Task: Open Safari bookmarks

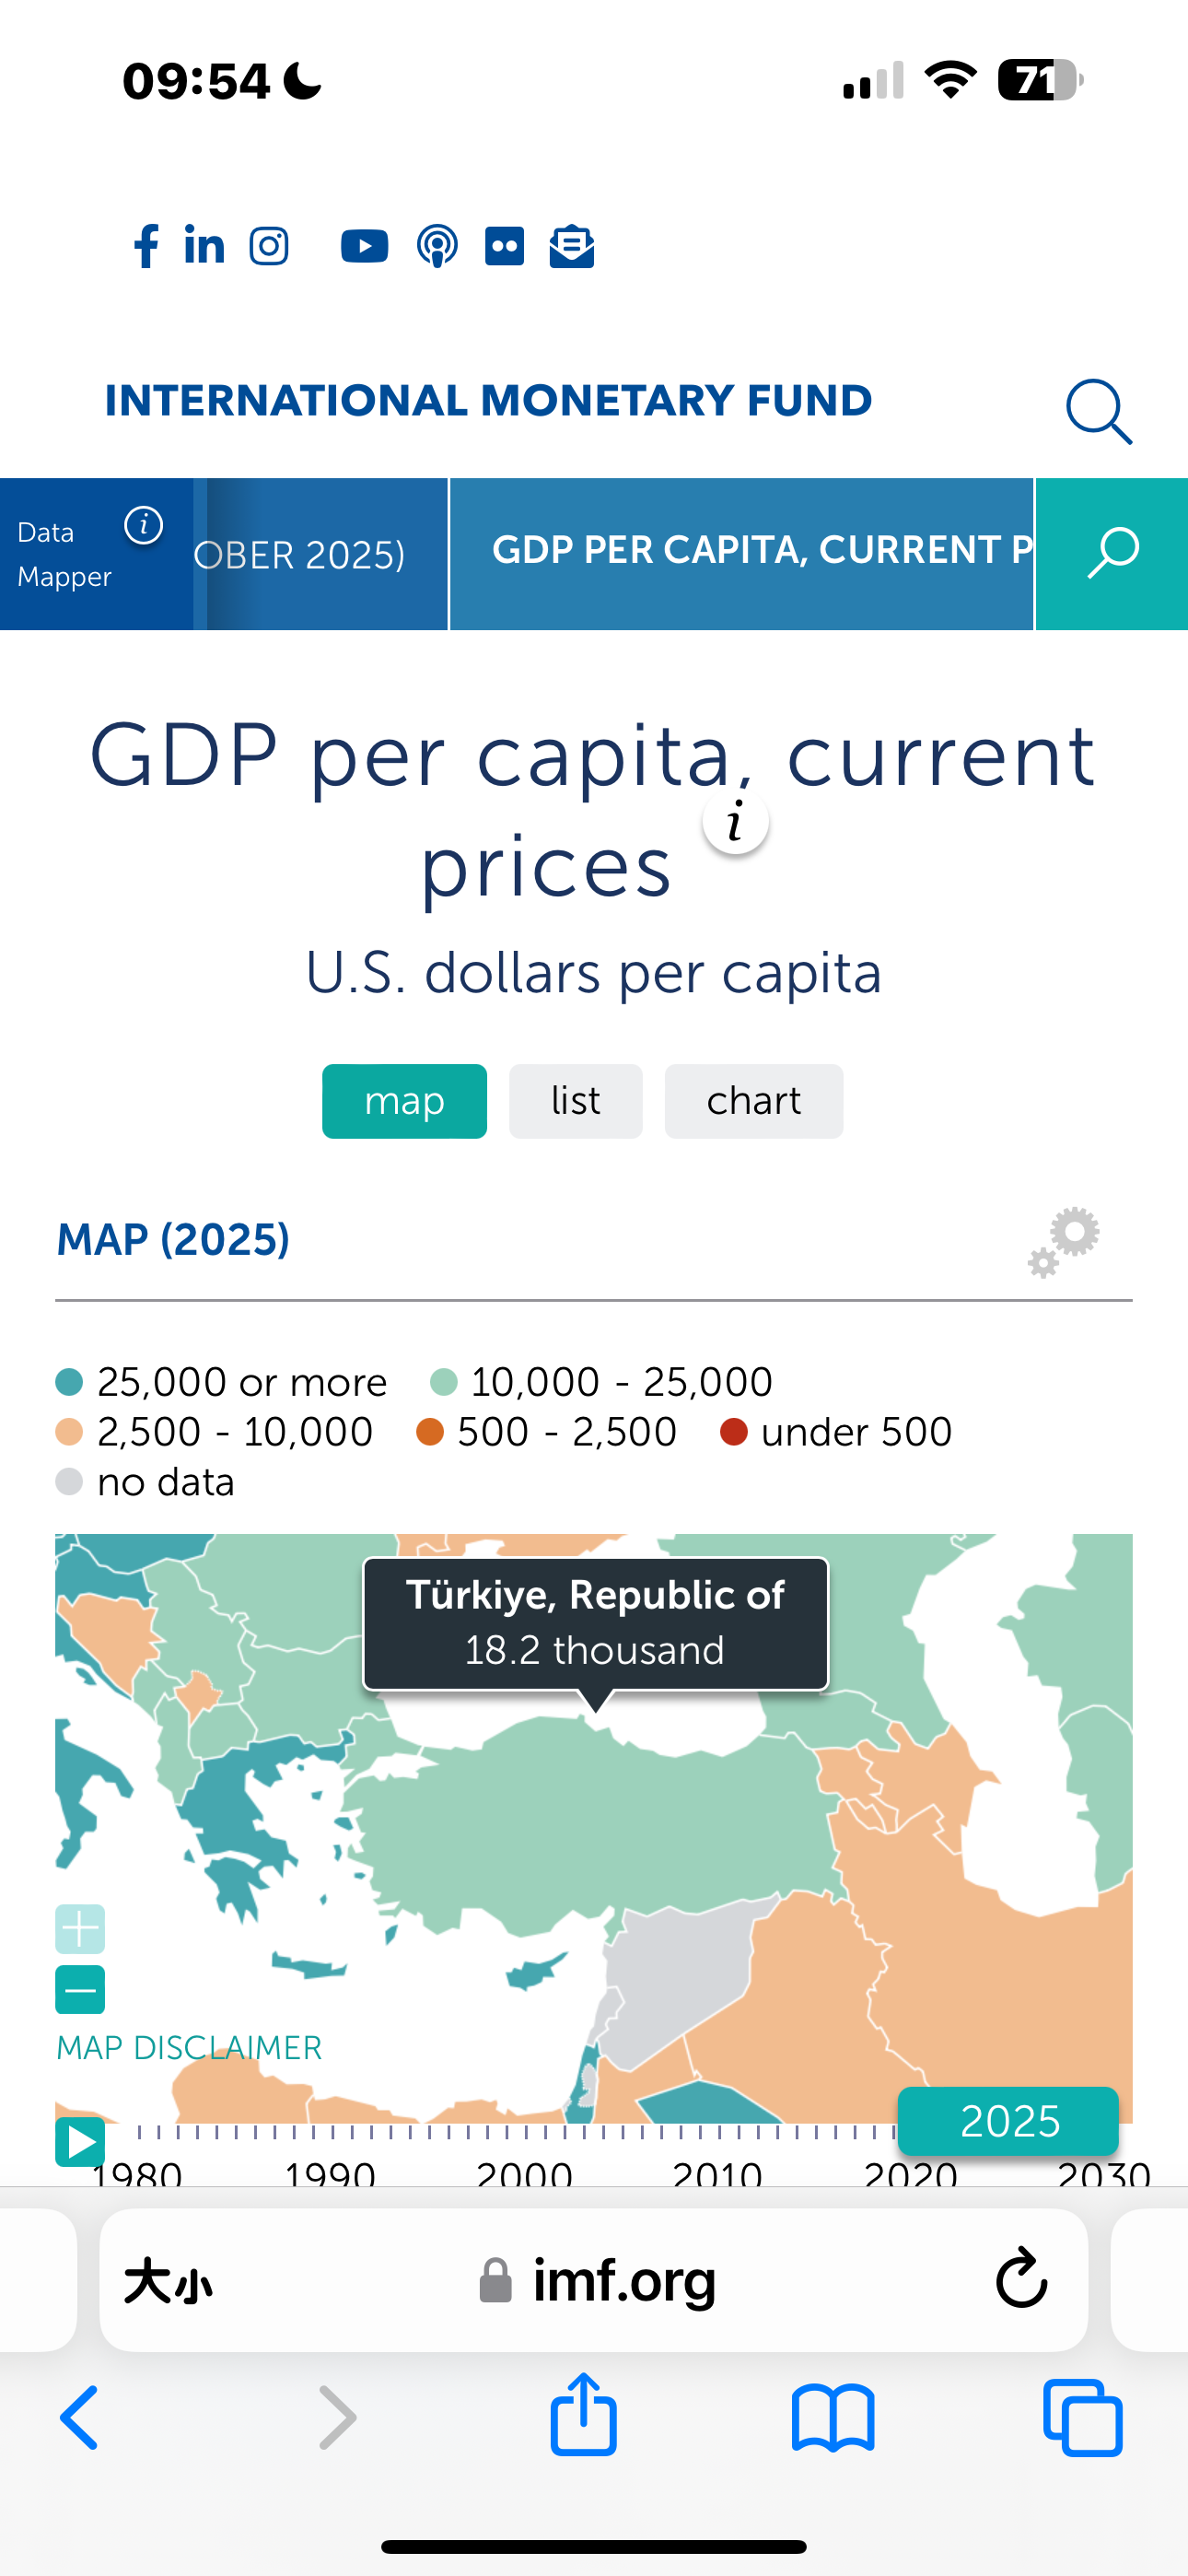Action: pos(837,2418)
